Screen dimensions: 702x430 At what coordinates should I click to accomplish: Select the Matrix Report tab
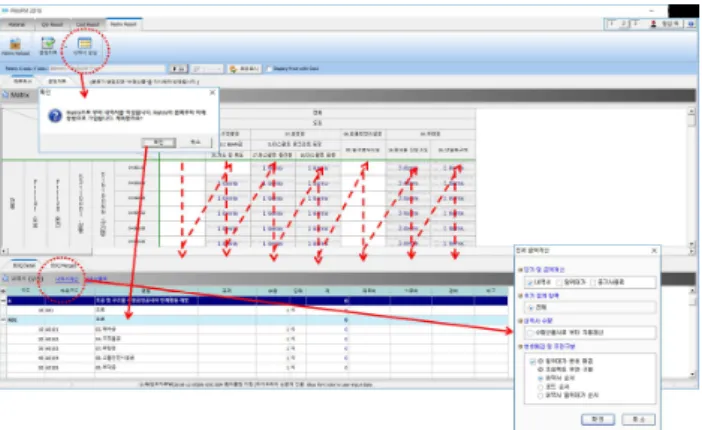[x=124, y=24]
